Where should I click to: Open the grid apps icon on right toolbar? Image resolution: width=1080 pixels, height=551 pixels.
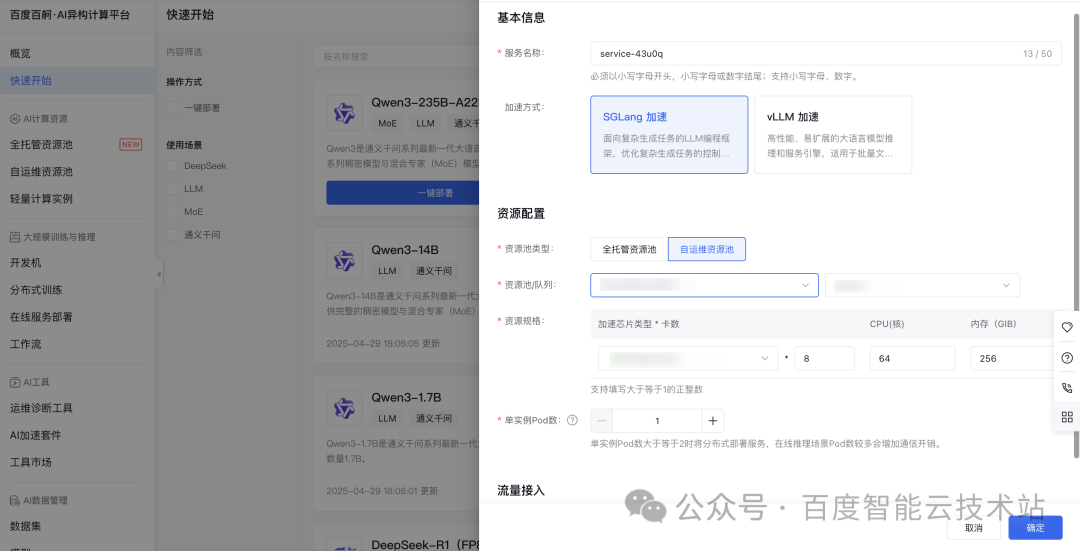pyautogui.click(x=1067, y=417)
